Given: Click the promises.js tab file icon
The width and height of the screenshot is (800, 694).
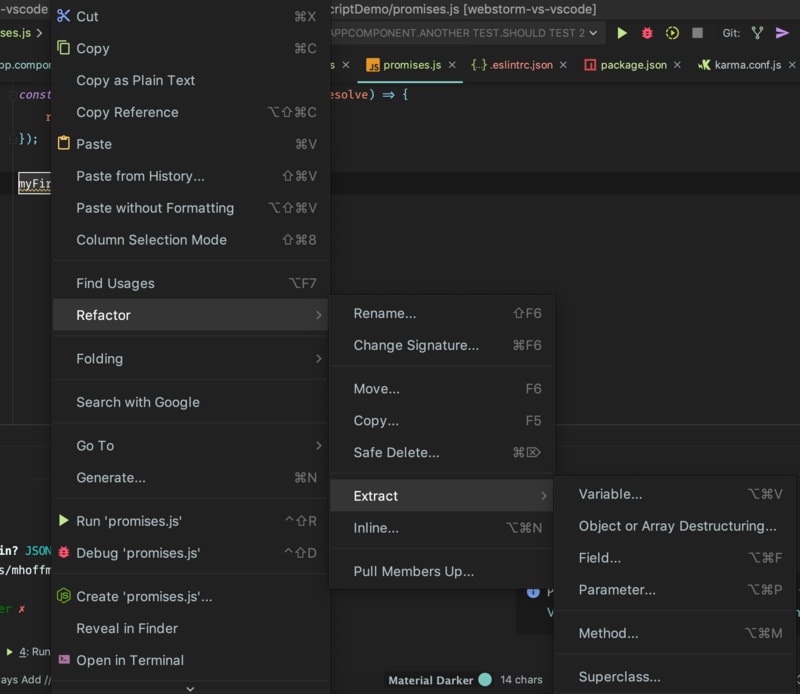Looking at the screenshot, I should point(373,65).
